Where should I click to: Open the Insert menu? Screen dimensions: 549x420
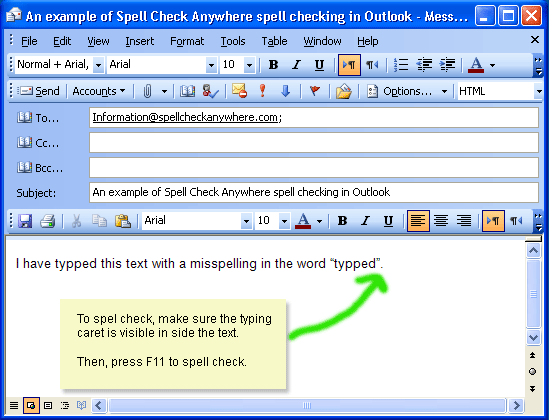click(x=140, y=41)
